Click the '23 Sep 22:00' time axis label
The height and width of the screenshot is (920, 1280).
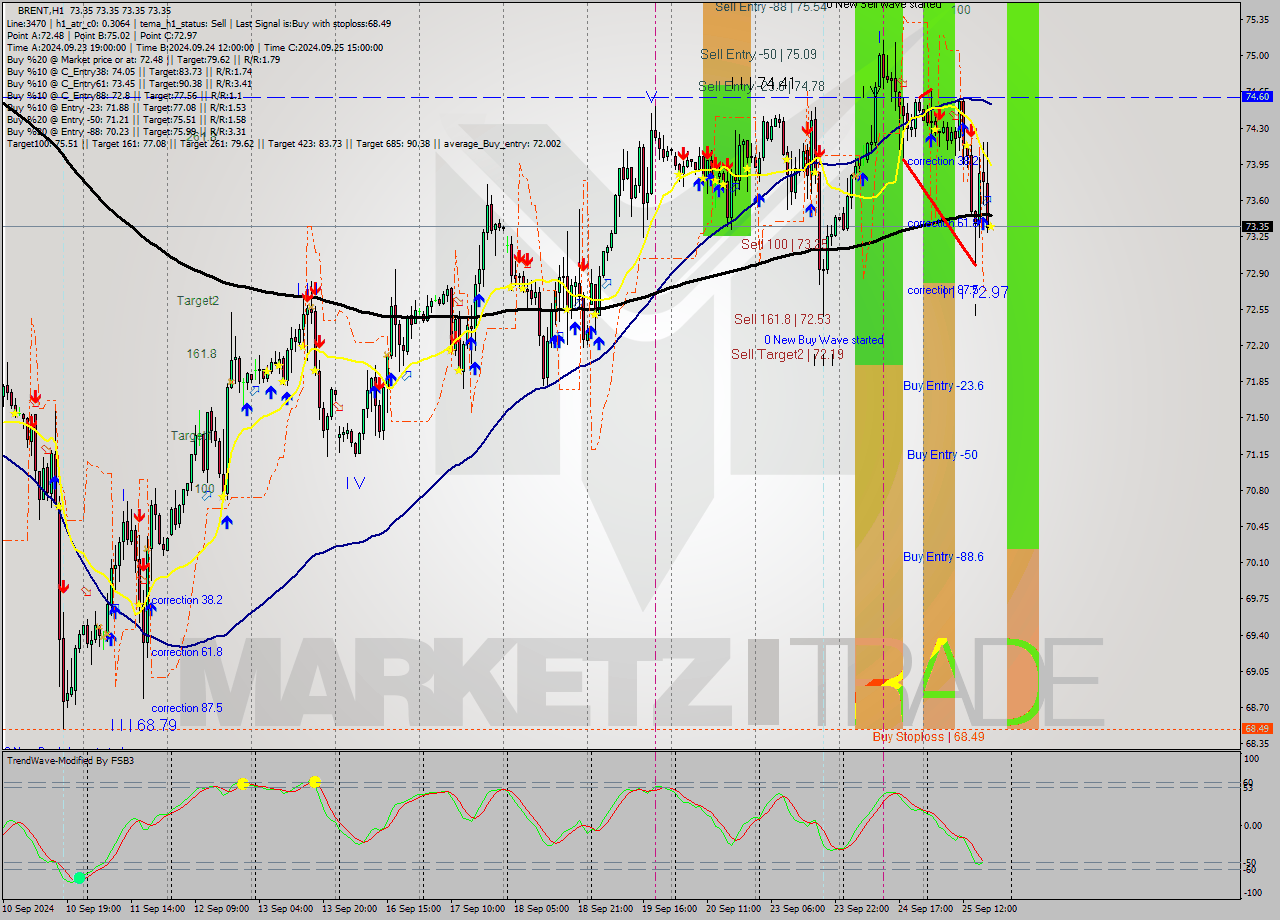point(860,908)
